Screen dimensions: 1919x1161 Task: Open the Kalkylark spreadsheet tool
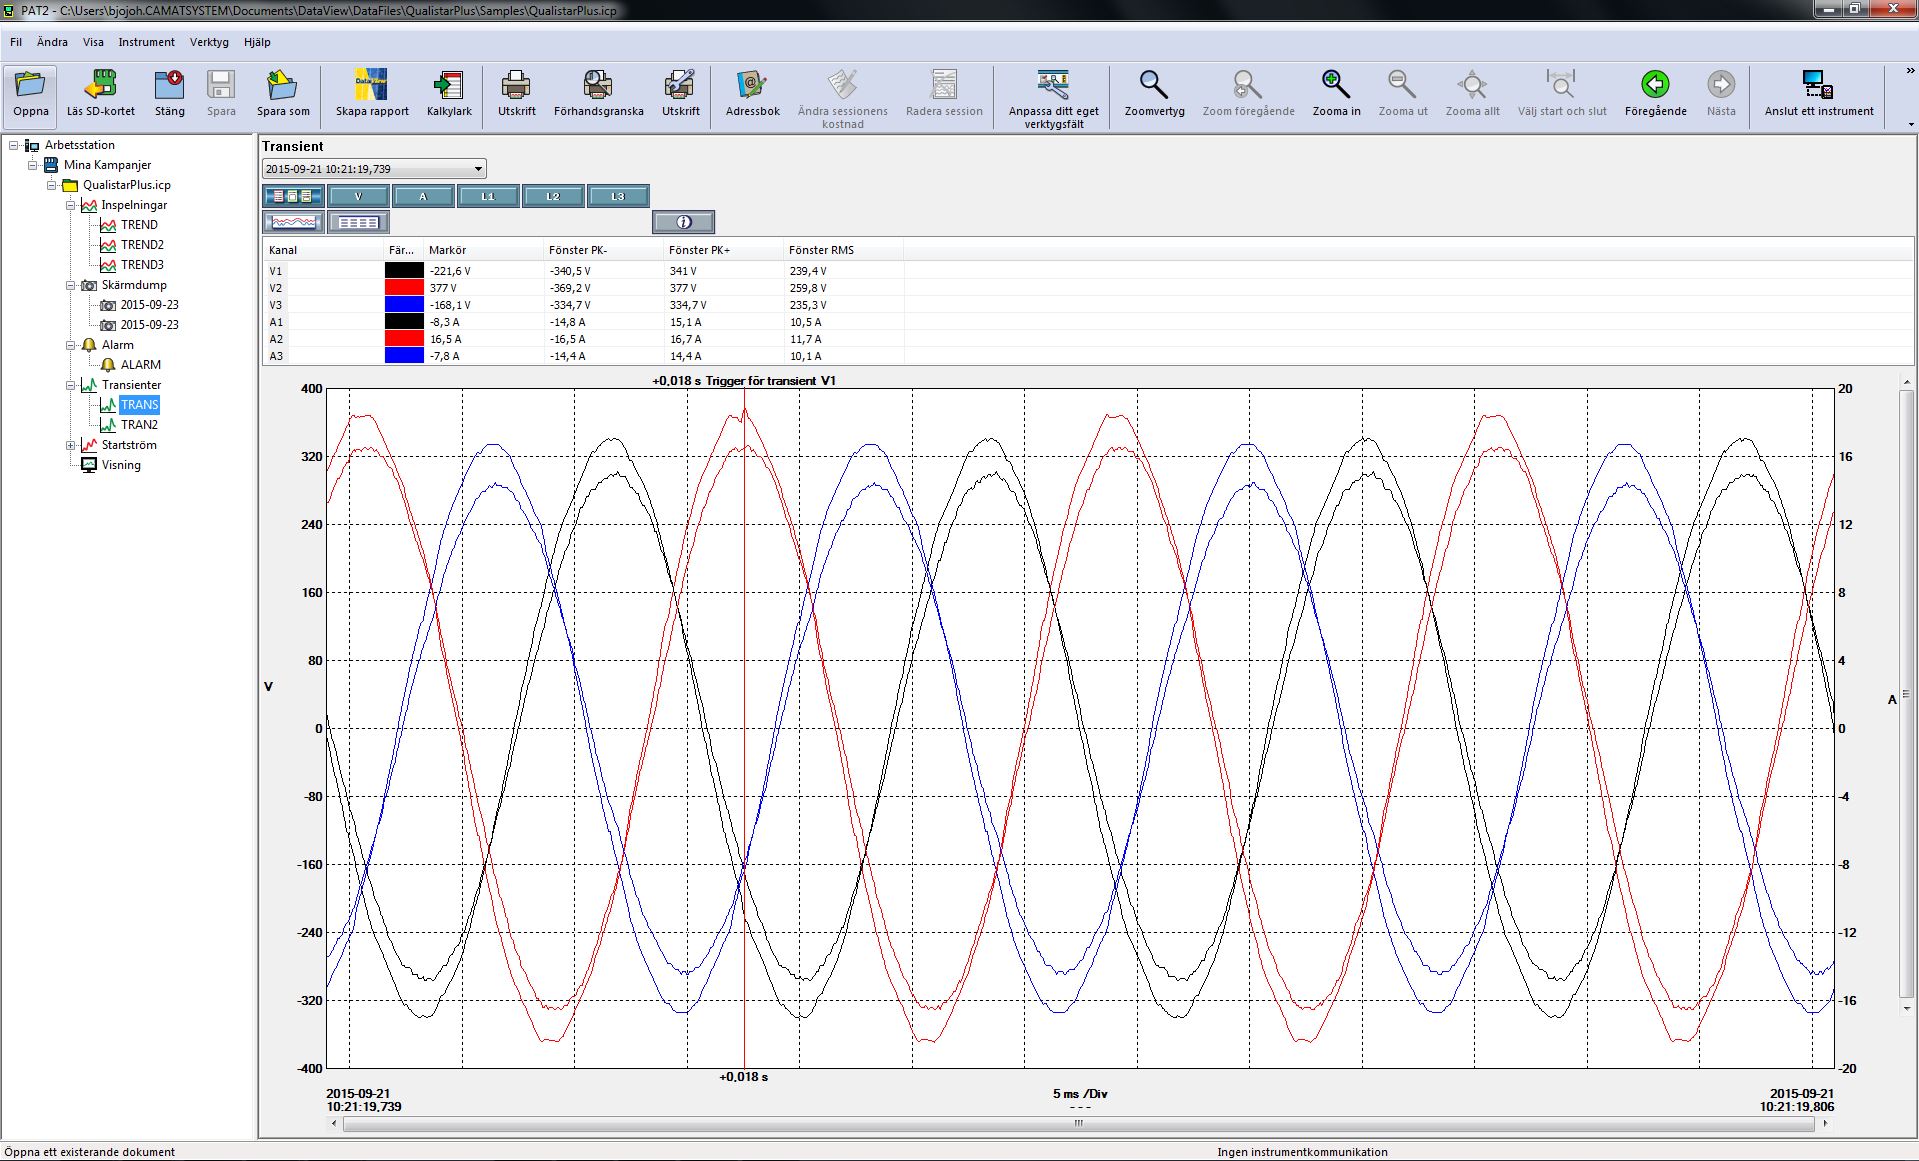[449, 86]
